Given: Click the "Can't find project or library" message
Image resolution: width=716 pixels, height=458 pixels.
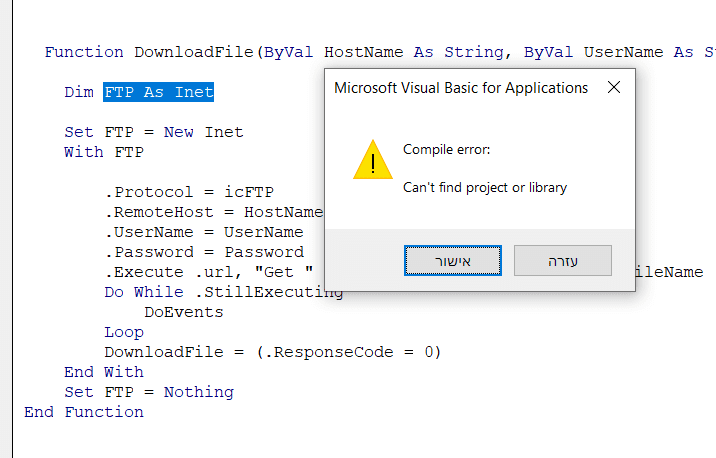Looking at the screenshot, I should [x=484, y=187].
